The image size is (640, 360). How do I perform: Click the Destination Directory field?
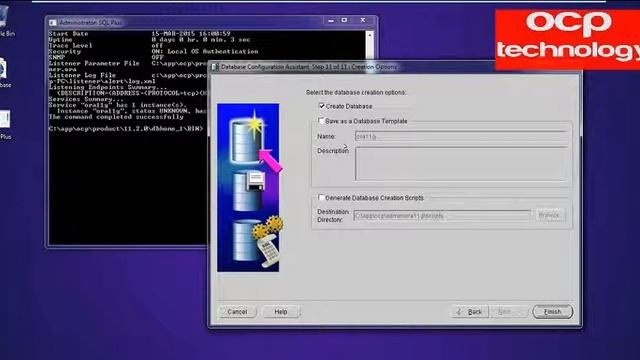pos(442,216)
